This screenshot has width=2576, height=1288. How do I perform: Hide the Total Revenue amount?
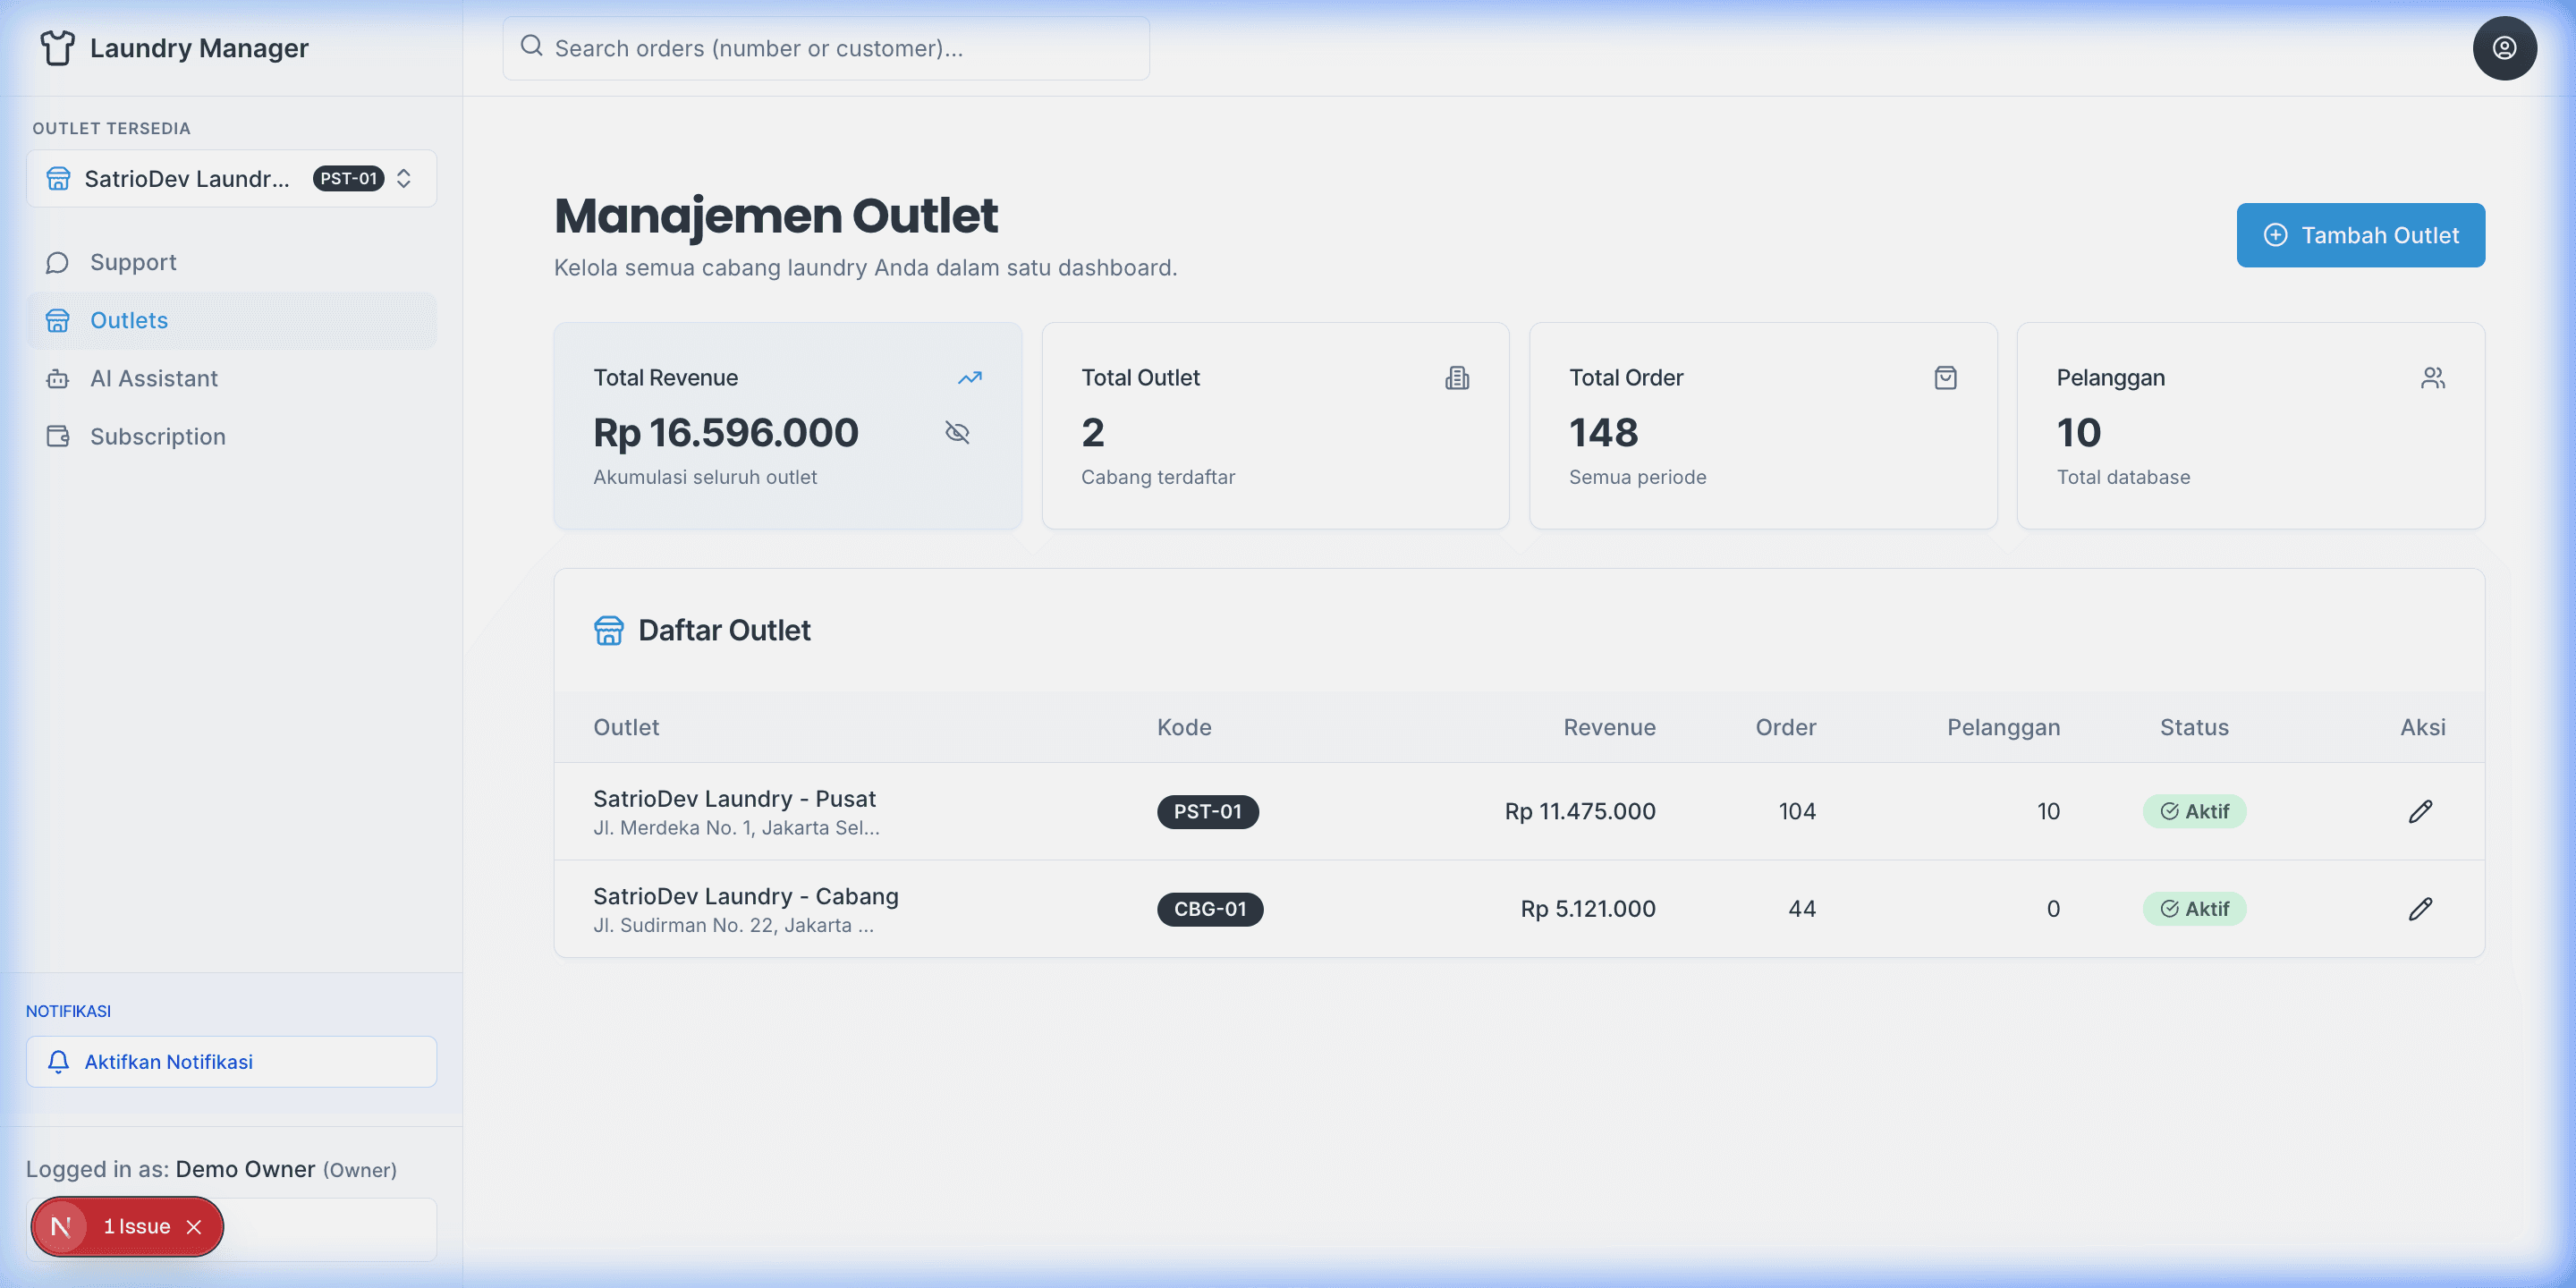[x=957, y=432]
